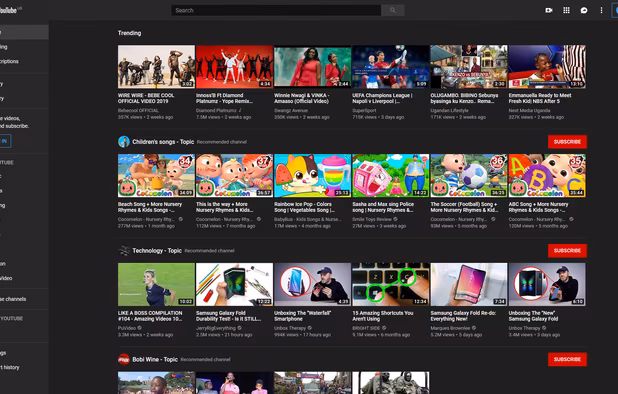The image size is (618, 394).
Task: Open the soldiers thumbnail in Bobi Wine row
Action: tap(391, 383)
